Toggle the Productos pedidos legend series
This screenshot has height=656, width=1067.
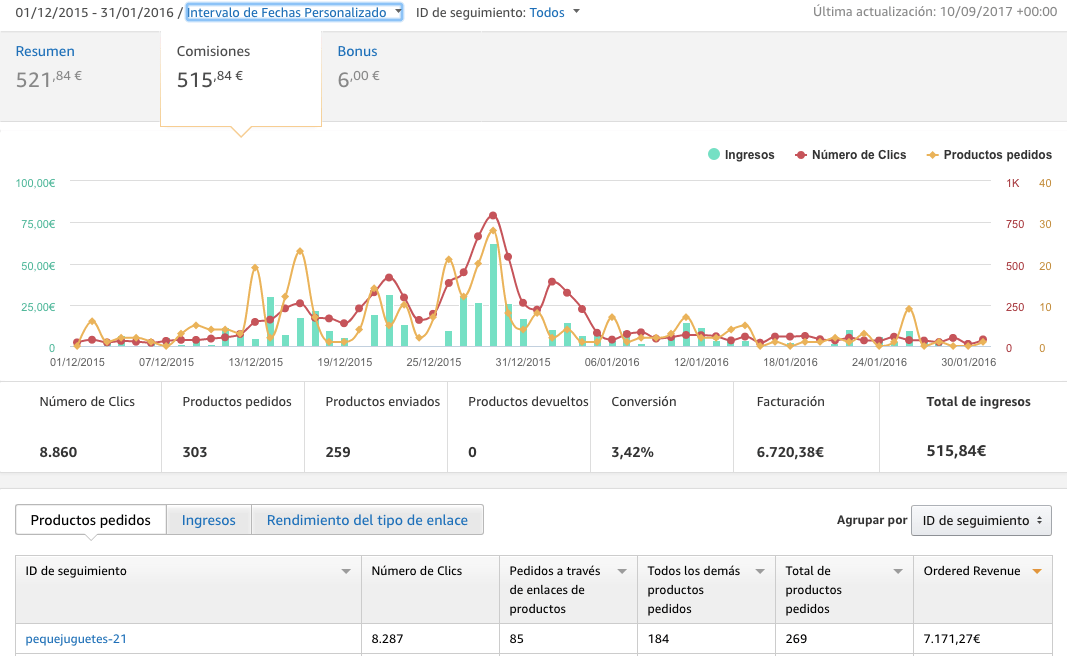pyautogui.click(x=989, y=154)
